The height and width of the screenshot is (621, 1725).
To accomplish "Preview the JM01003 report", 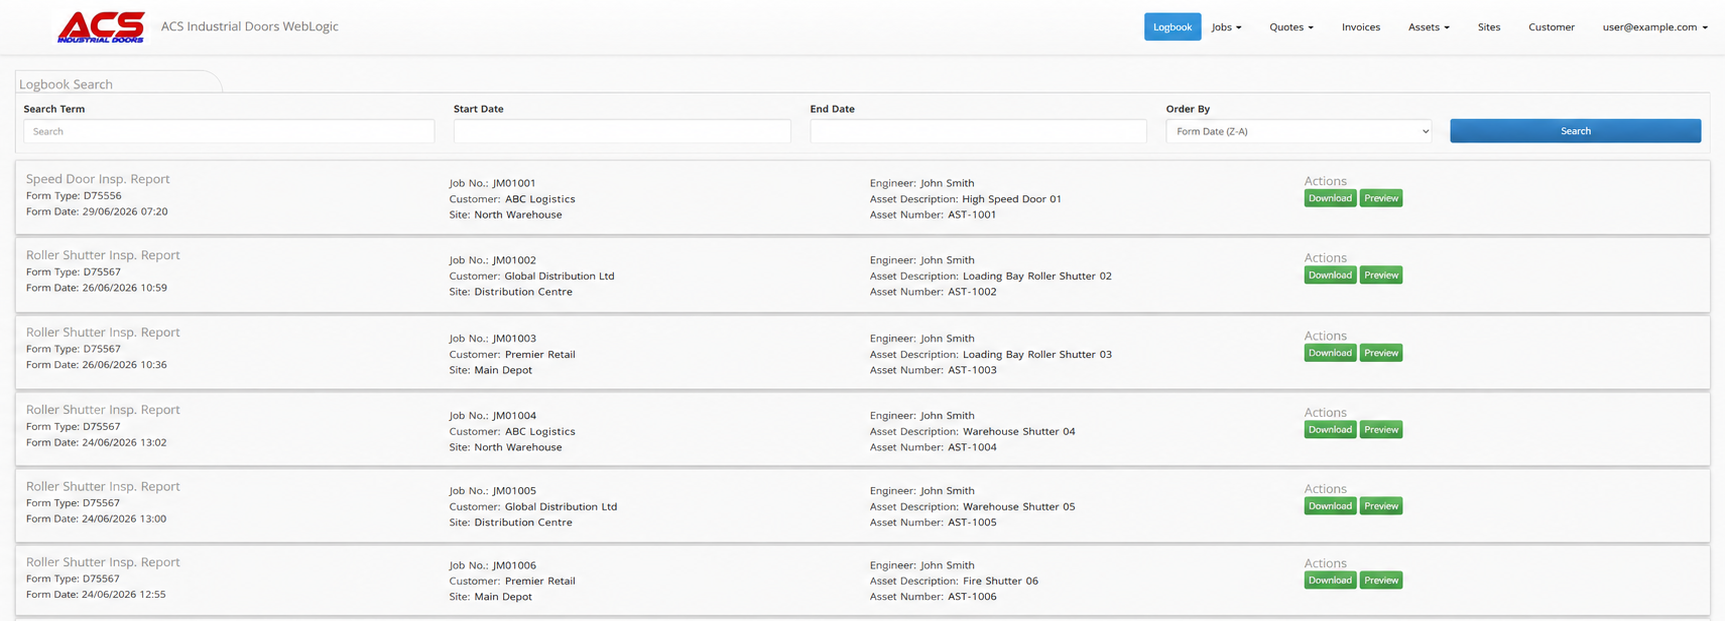I will coord(1381,353).
